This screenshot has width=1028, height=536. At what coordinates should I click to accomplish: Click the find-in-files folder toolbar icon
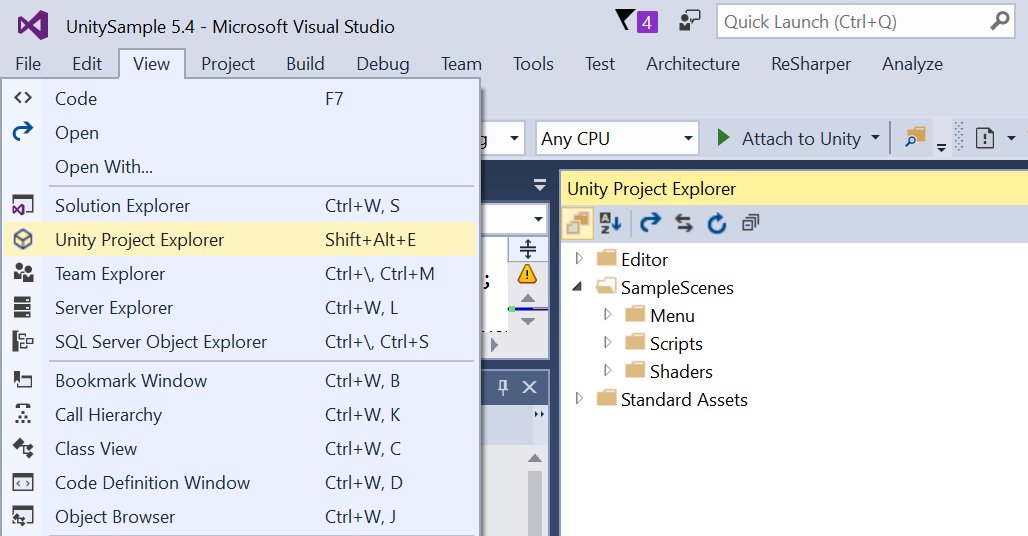(915, 138)
